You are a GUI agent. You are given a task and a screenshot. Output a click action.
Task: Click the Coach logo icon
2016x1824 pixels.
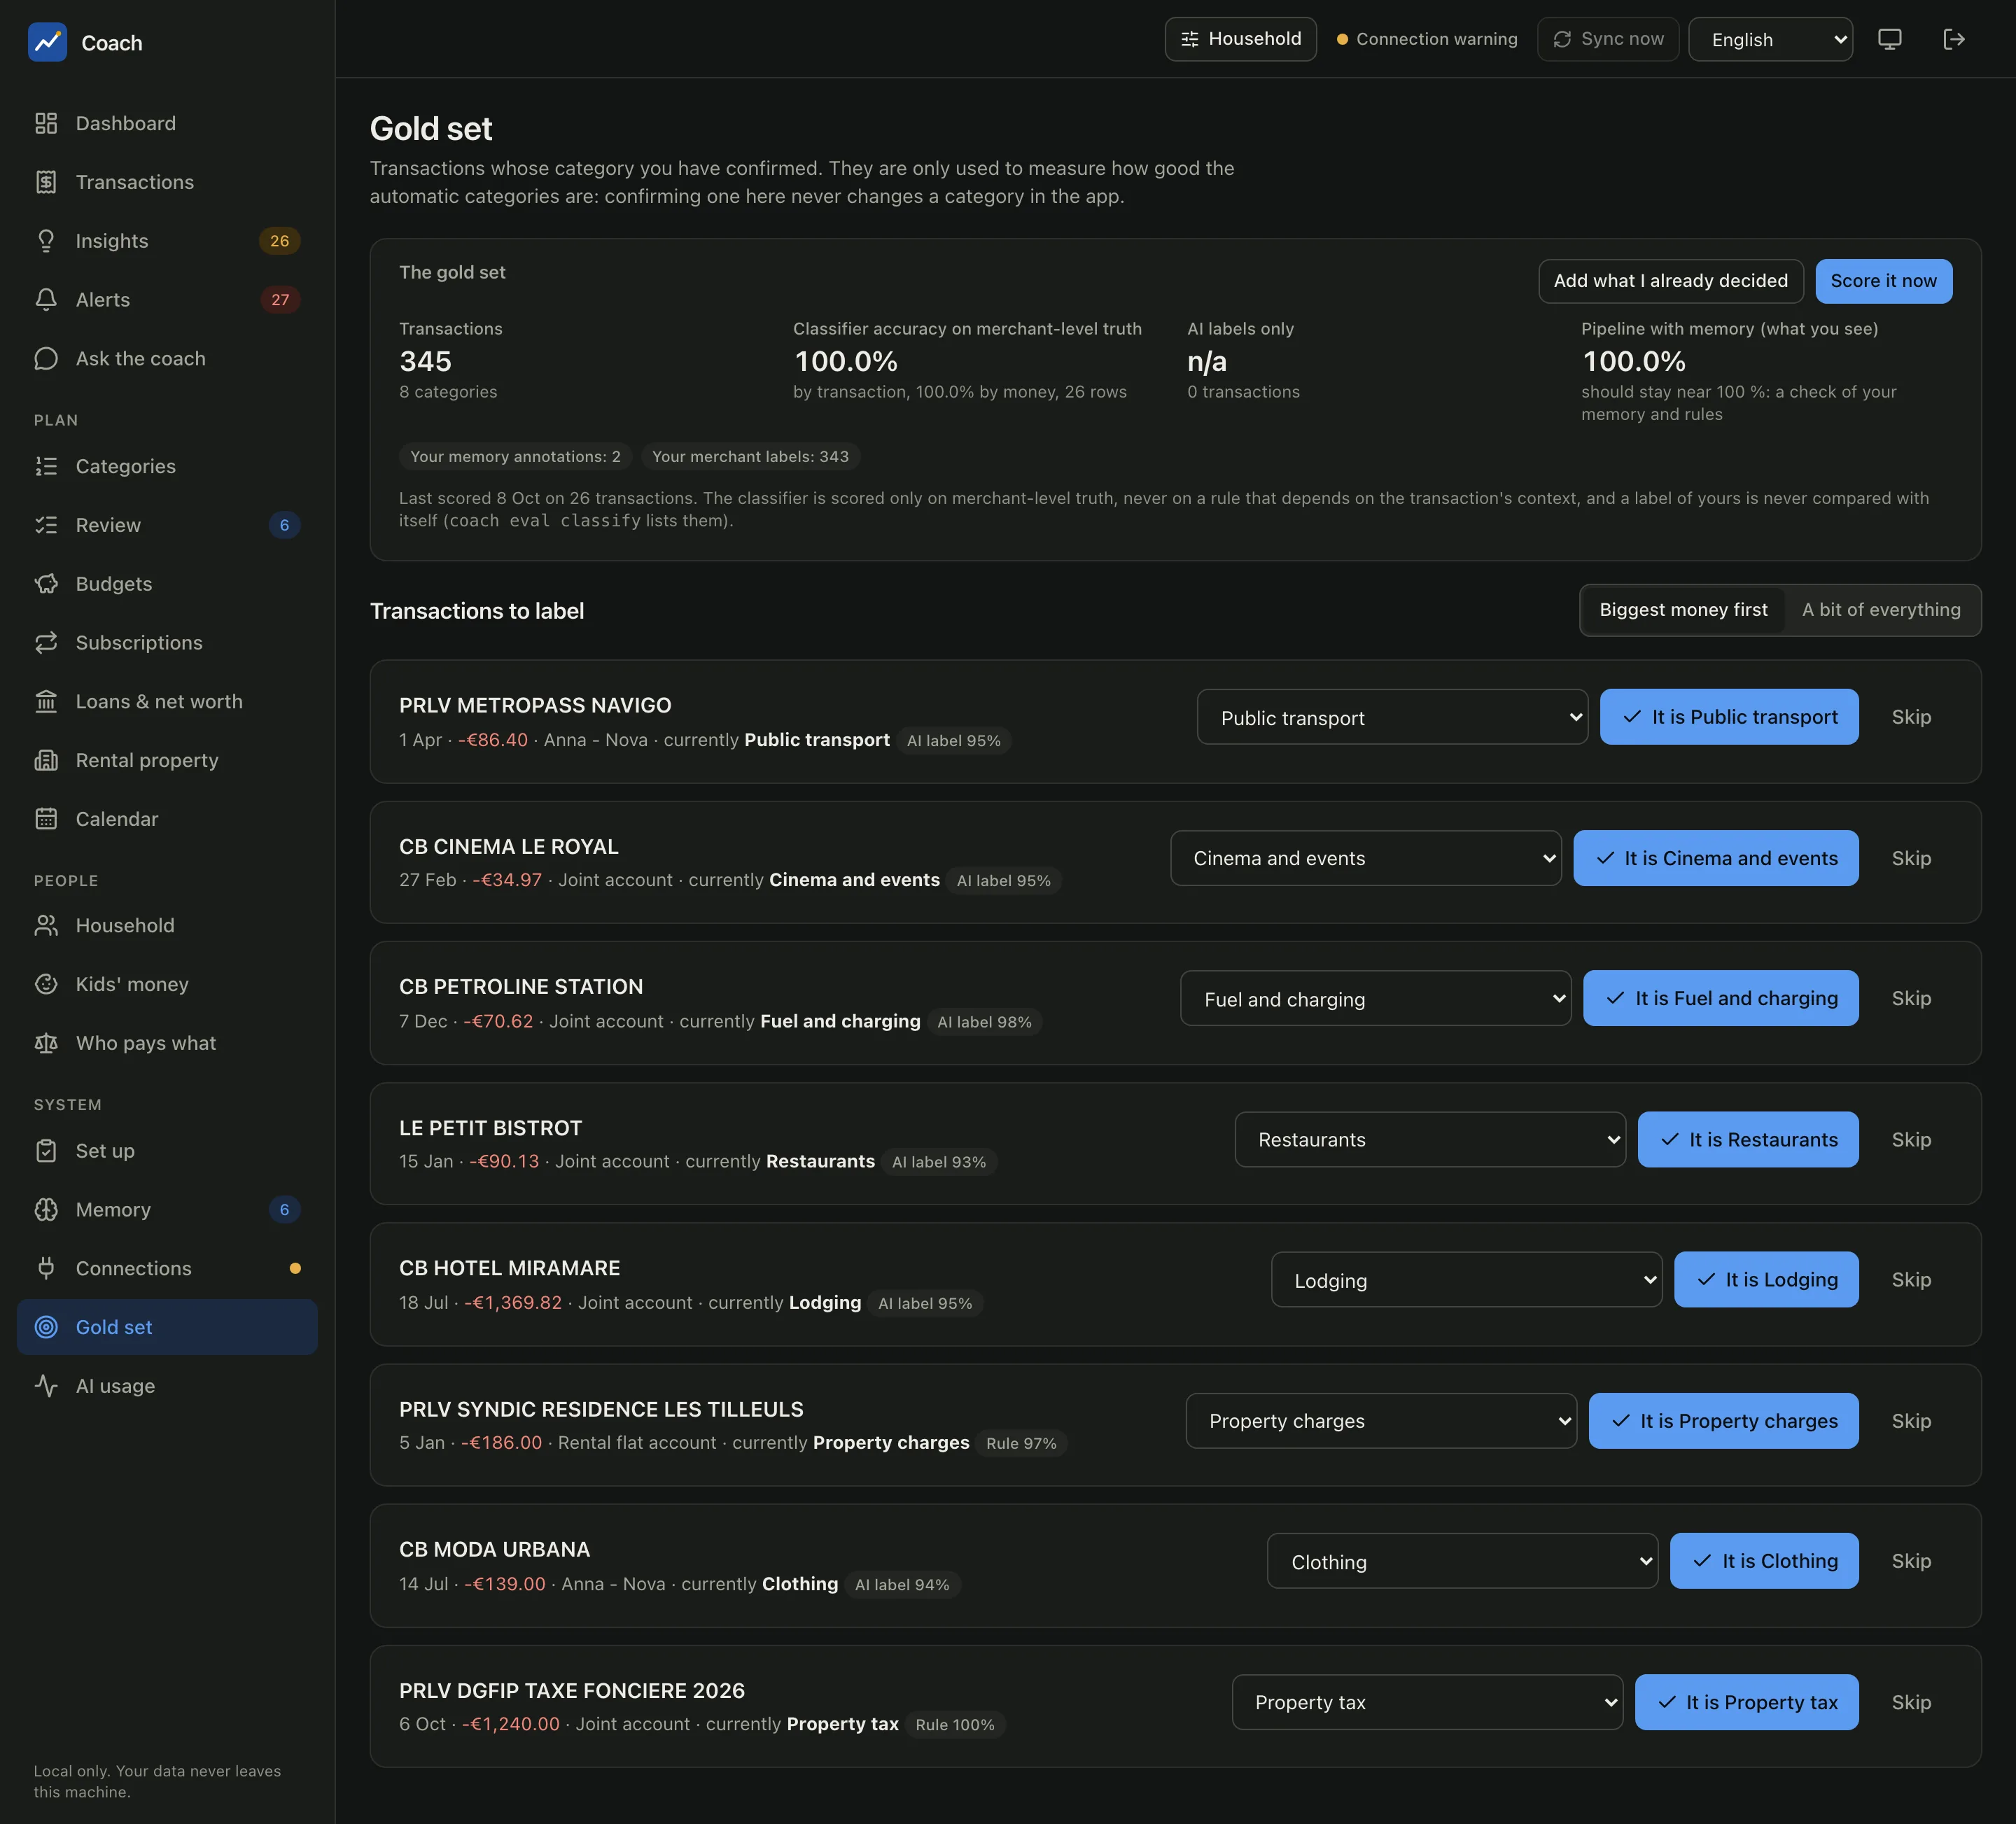point(47,42)
